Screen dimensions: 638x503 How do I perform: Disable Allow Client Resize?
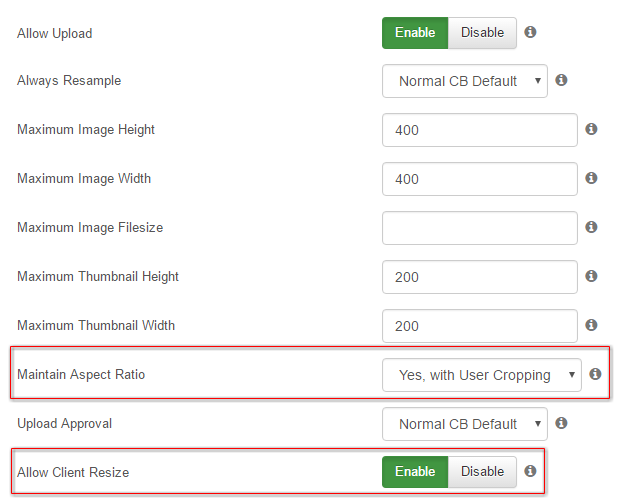pyautogui.click(x=482, y=472)
